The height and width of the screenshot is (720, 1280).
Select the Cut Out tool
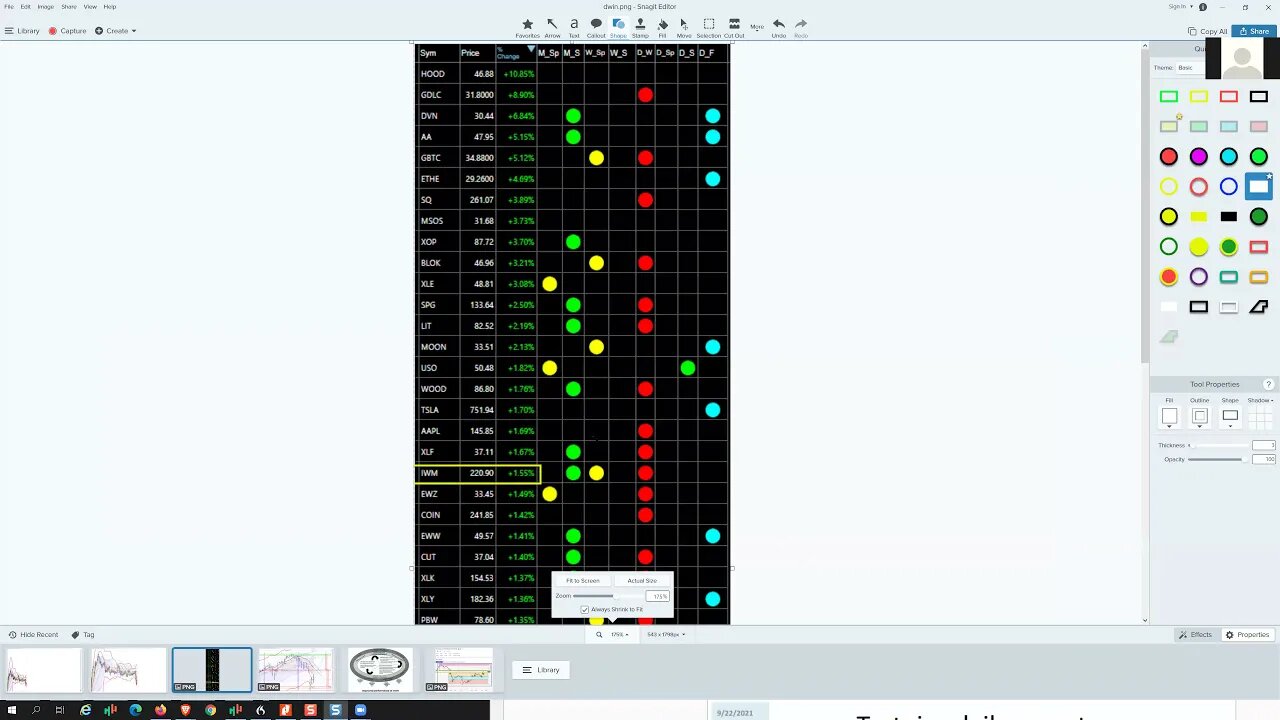[x=734, y=28]
